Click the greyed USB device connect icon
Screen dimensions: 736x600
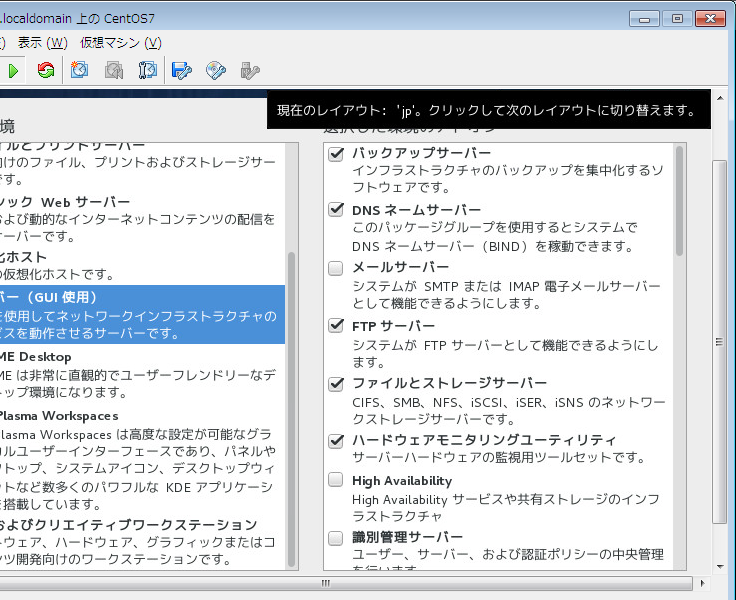point(250,70)
